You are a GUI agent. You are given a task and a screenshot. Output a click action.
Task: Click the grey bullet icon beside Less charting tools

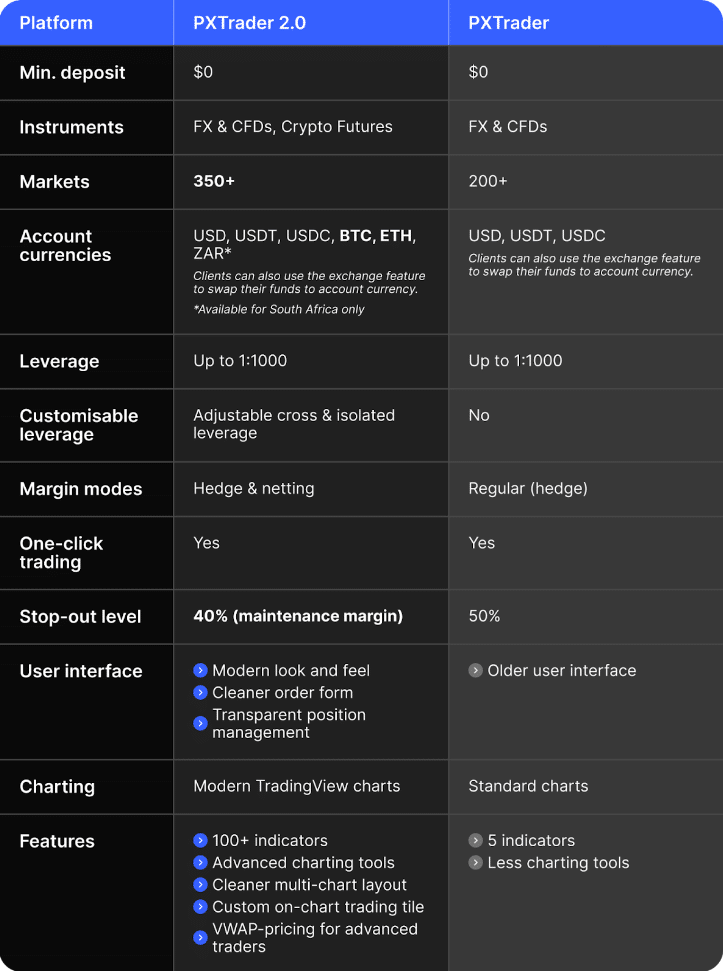click(x=476, y=863)
